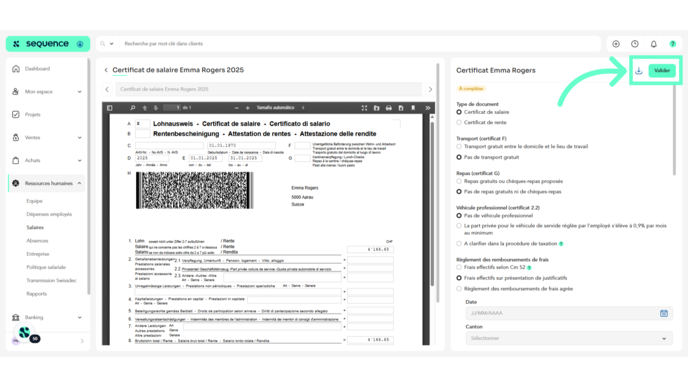Click the download icon beside Valider
This screenshot has width=688, height=387.
click(638, 71)
